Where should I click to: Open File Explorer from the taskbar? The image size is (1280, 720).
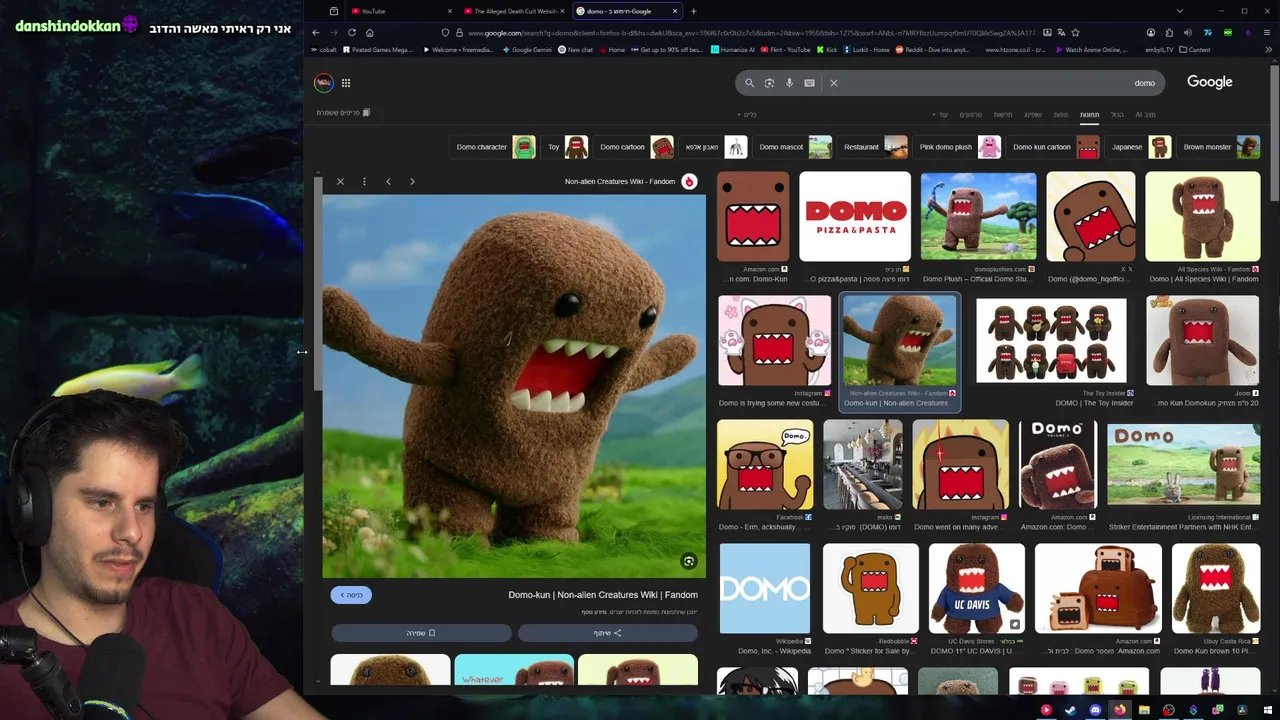[x=1144, y=710]
